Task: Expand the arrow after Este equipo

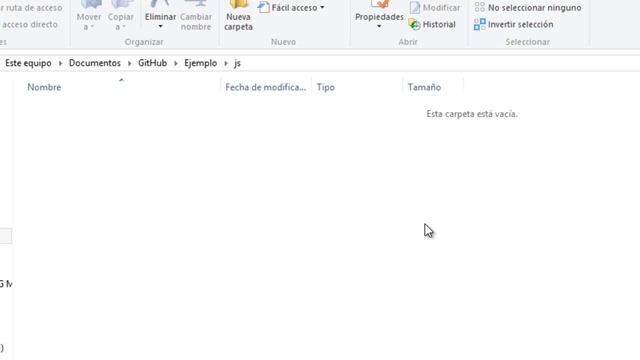Action: click(60, 63)
